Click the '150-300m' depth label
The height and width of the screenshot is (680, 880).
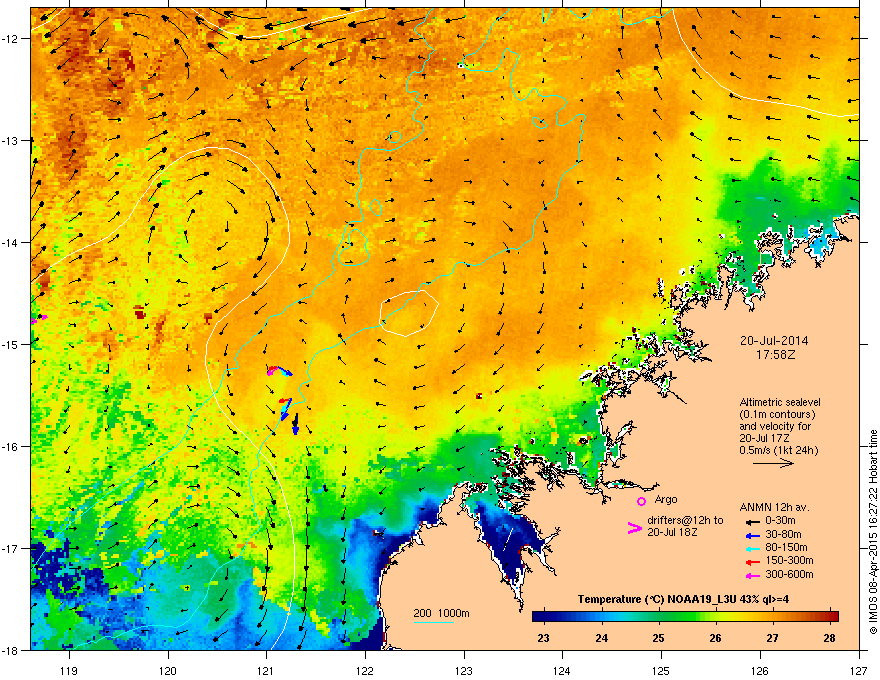point(790,560)
